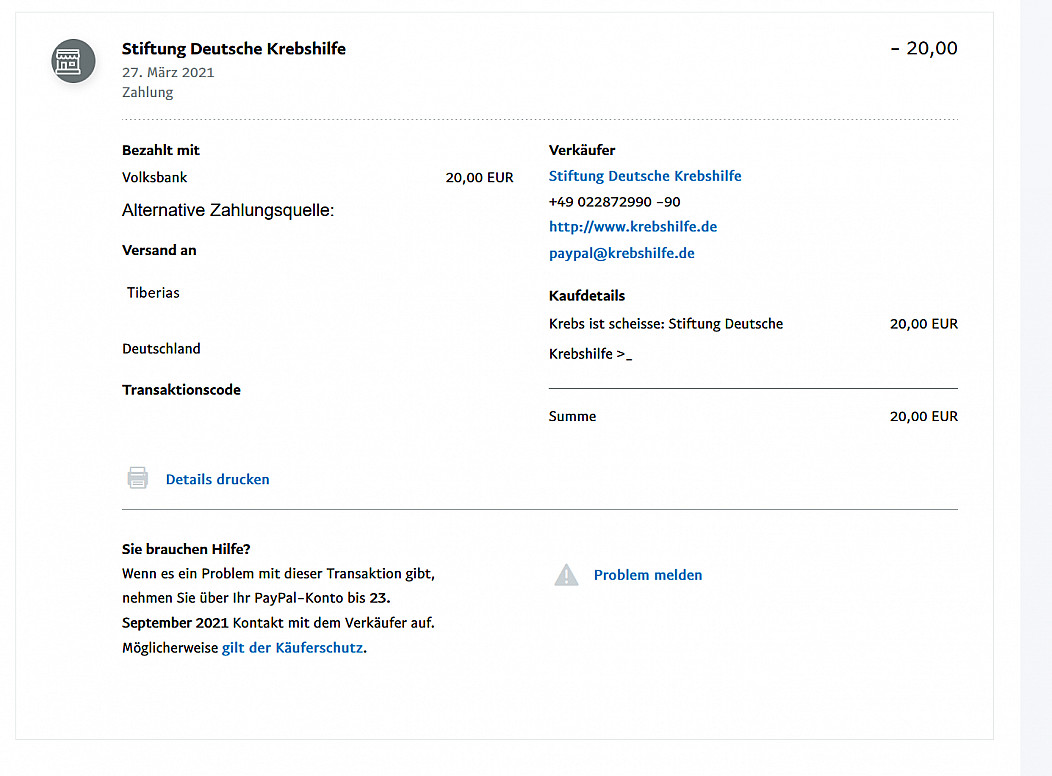Click the paypal@krebshilfe.de email link
The width and height of the screenshot is (1052, 776).
point(621,254)
